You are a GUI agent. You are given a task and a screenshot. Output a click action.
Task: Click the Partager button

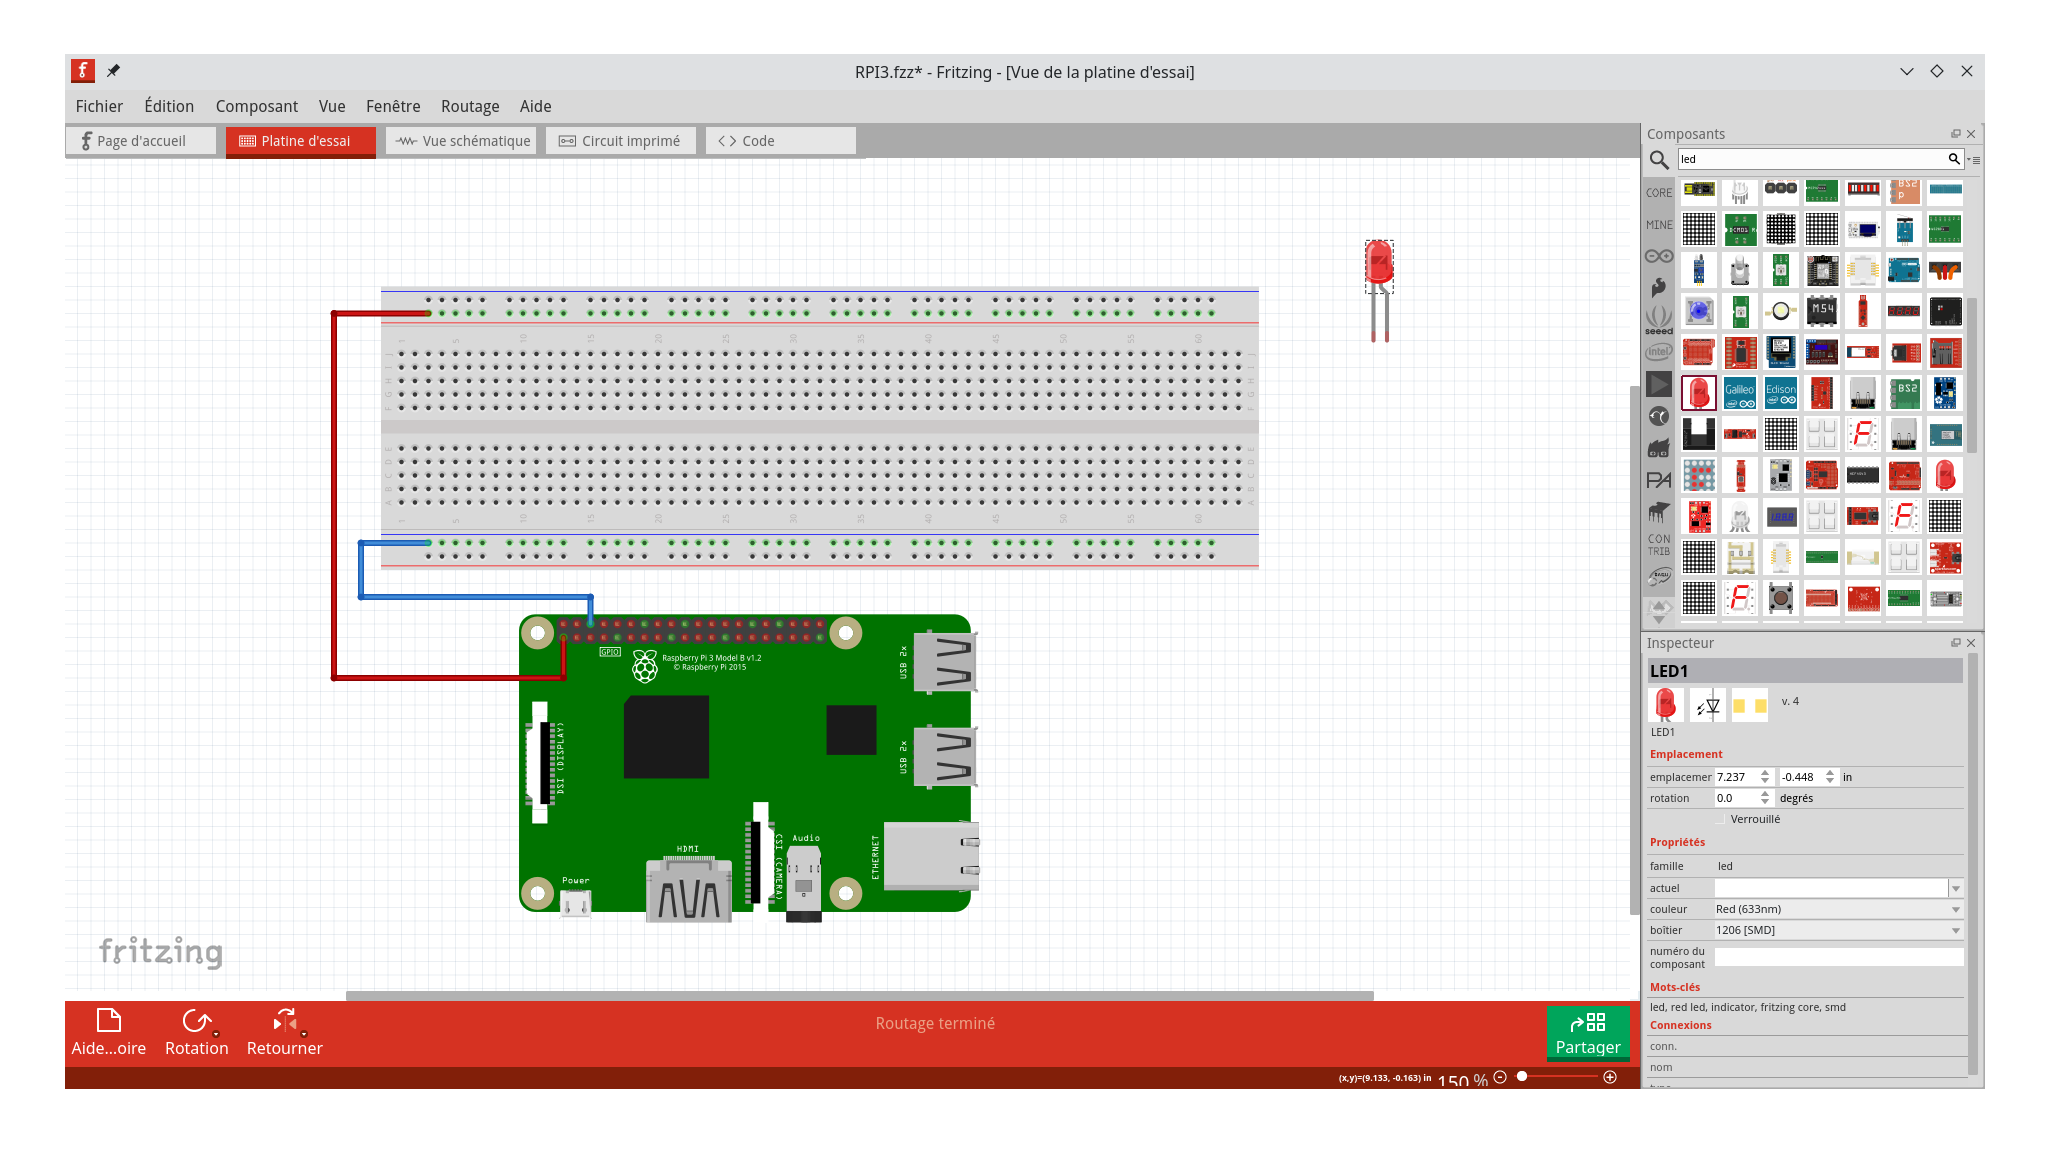click(1588, 1033)
